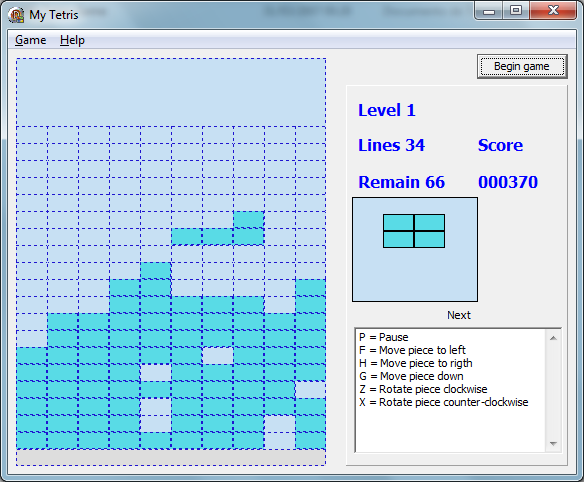Image resolution: width=584 pixels, height=482 pixels.
Task: Open the Help menu
Action: (72, 40)
